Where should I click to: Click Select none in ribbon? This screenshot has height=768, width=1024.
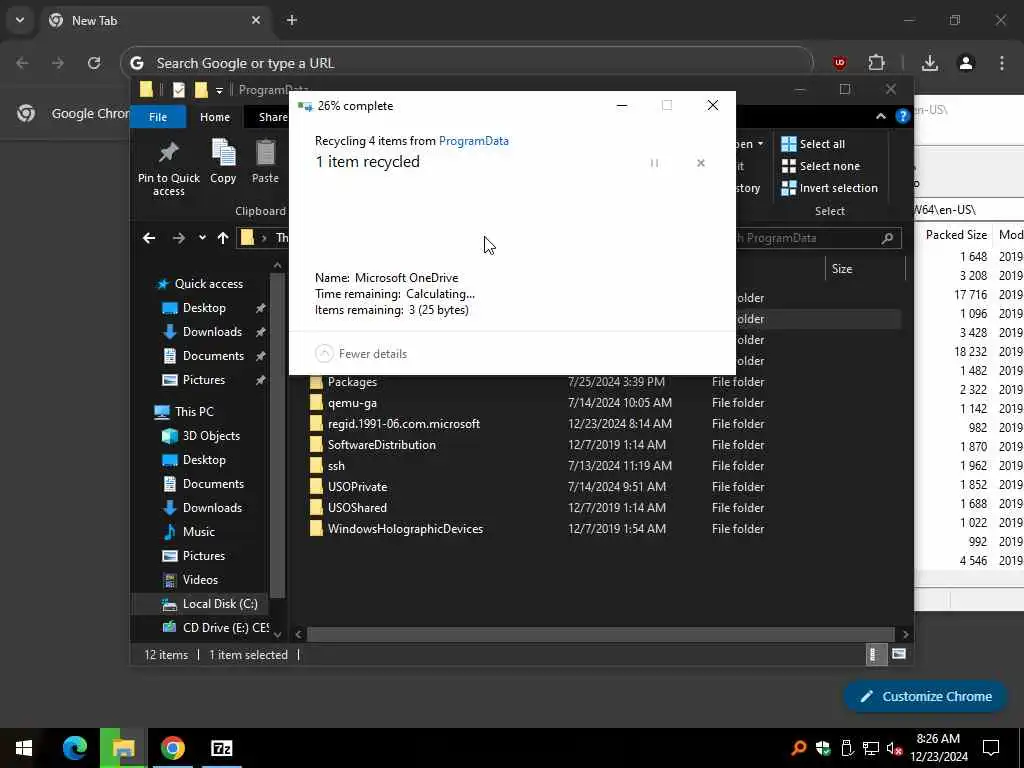pyautogui.click(x=821, y=166)
